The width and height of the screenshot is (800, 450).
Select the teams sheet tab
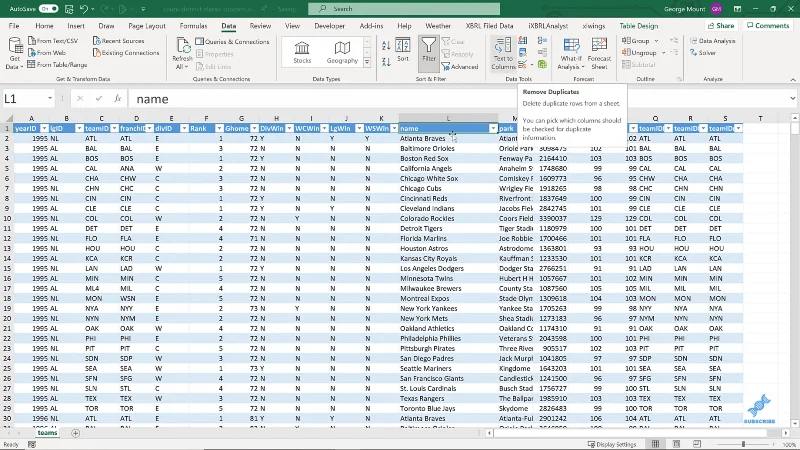pyautogui.click(x=47, y=433)
